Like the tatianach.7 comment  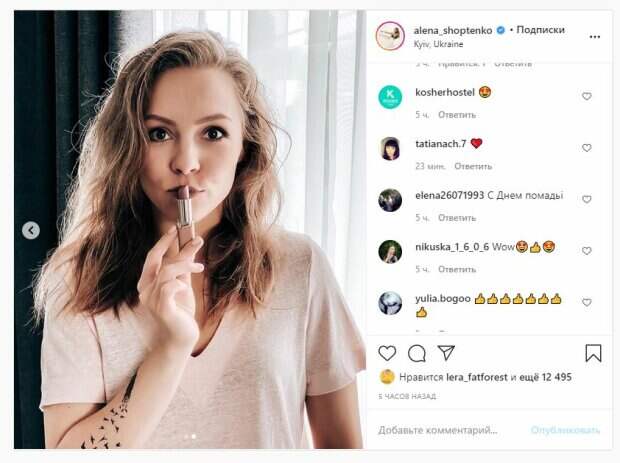[x=587, y=148]
